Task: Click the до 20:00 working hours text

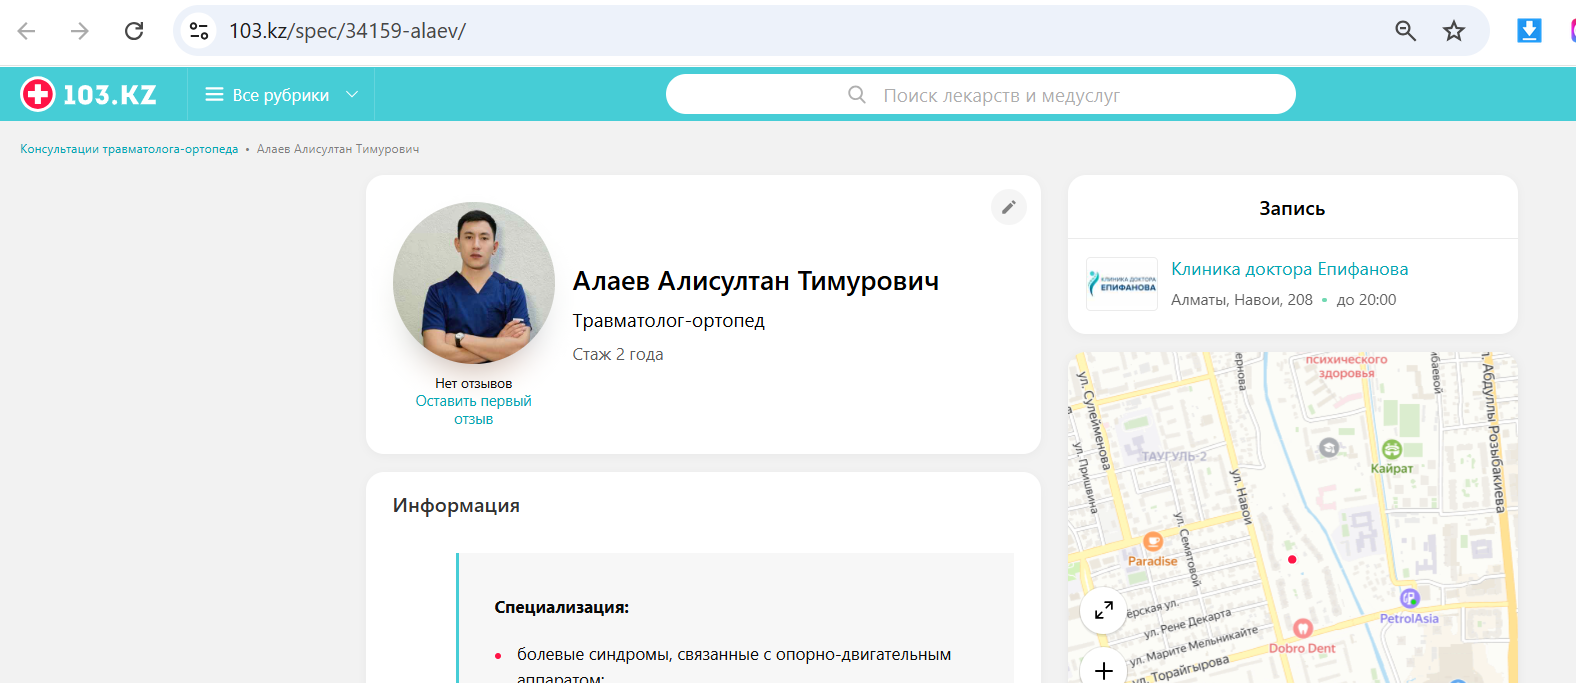Action: click(1367, 300)
